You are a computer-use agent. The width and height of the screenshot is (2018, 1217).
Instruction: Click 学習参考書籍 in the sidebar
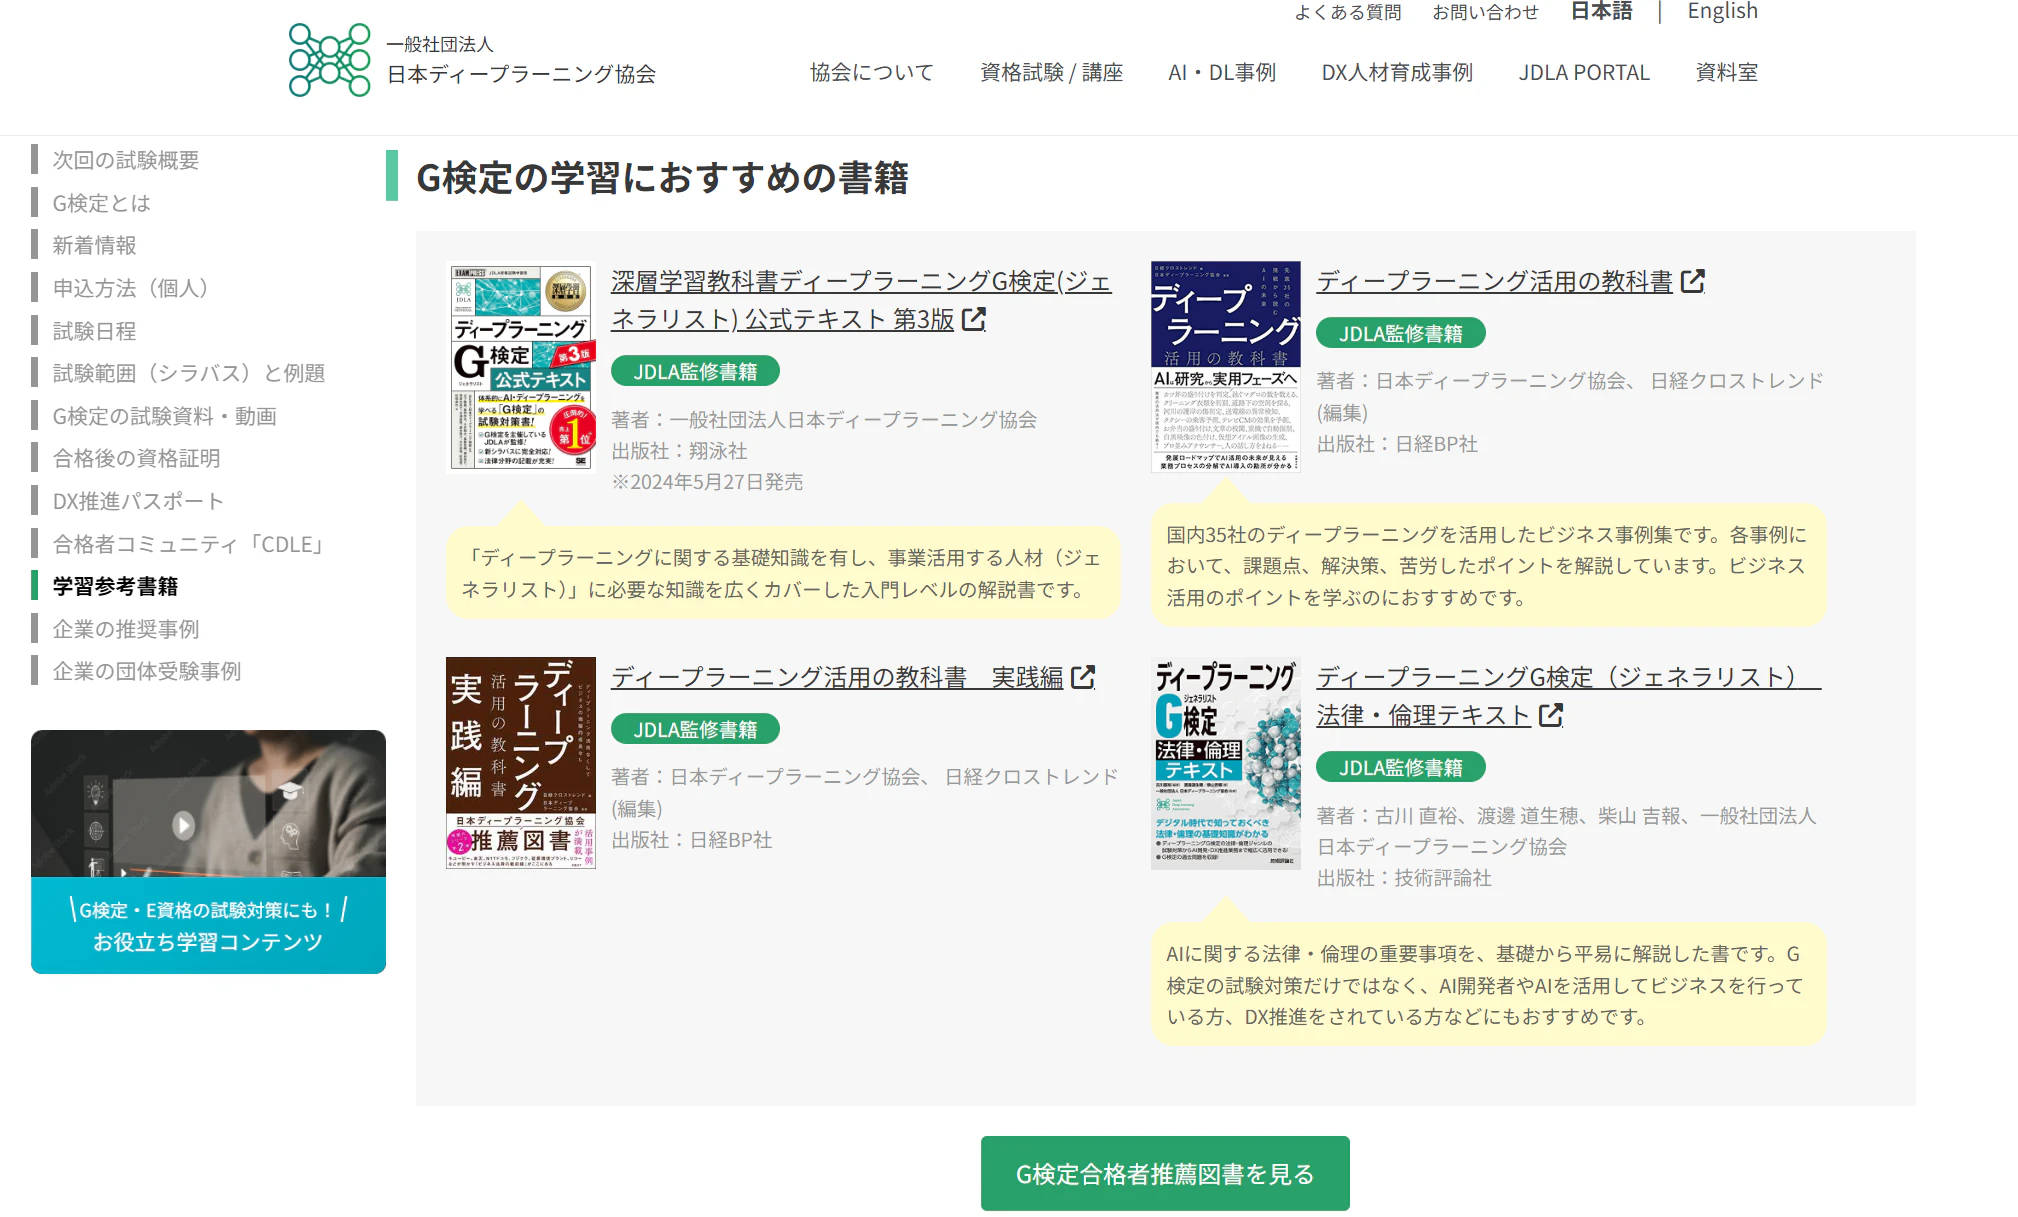tap(116, 586)
